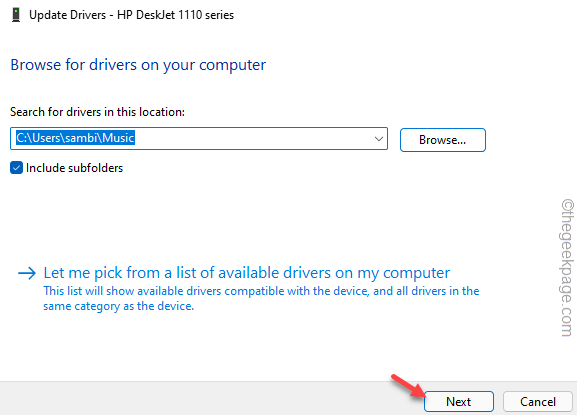This screenshot has width=577, height=415.
Task: Click the driver path input field
Action: [x=199, y=138]
